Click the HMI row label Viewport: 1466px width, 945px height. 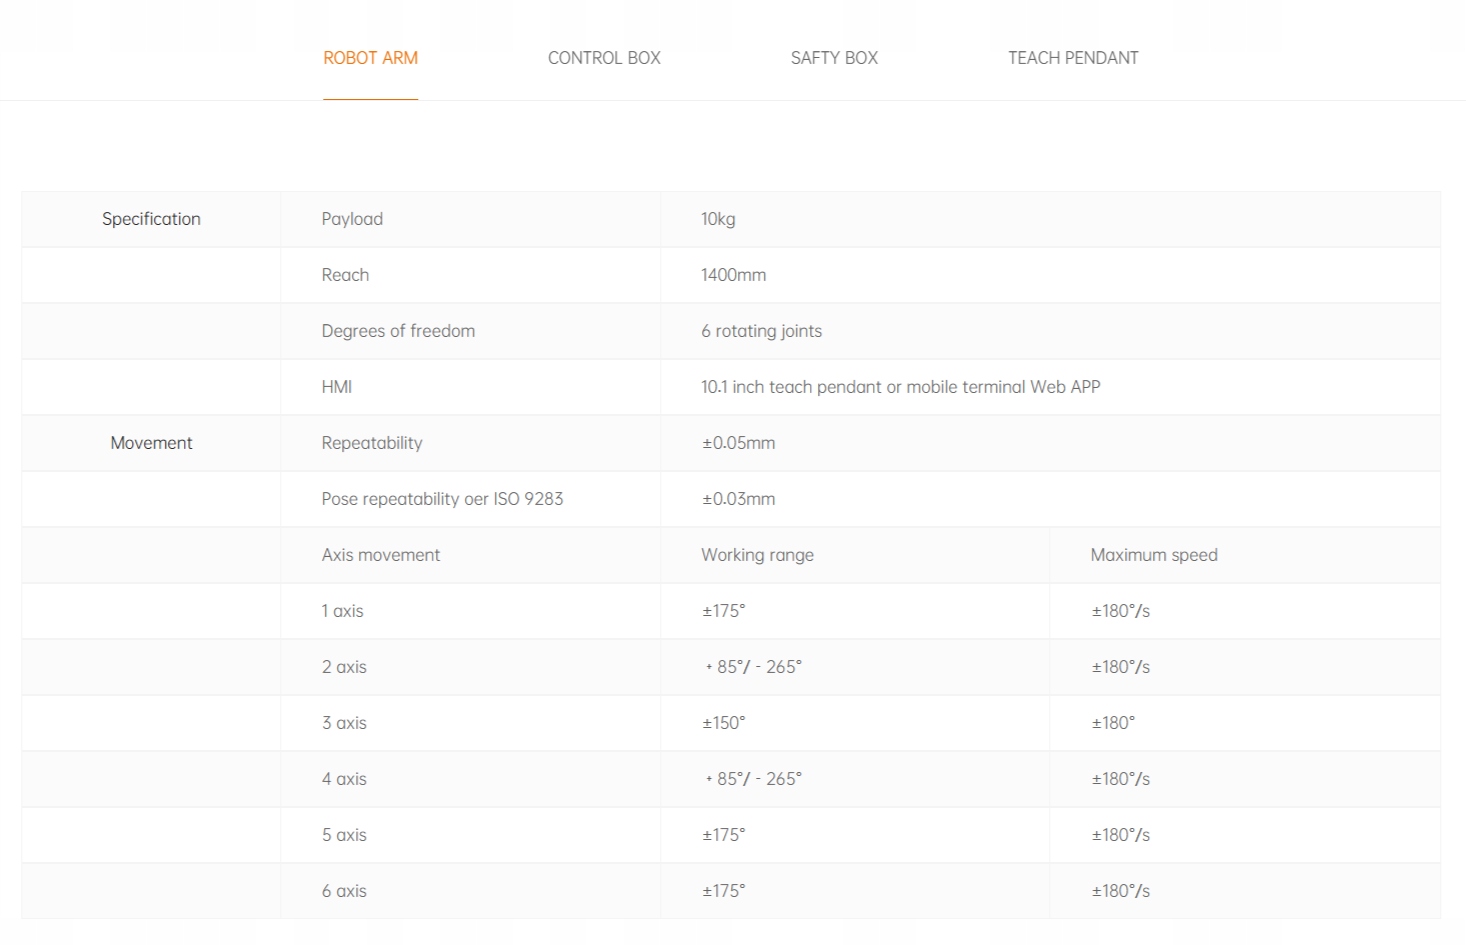coord(337,387)
